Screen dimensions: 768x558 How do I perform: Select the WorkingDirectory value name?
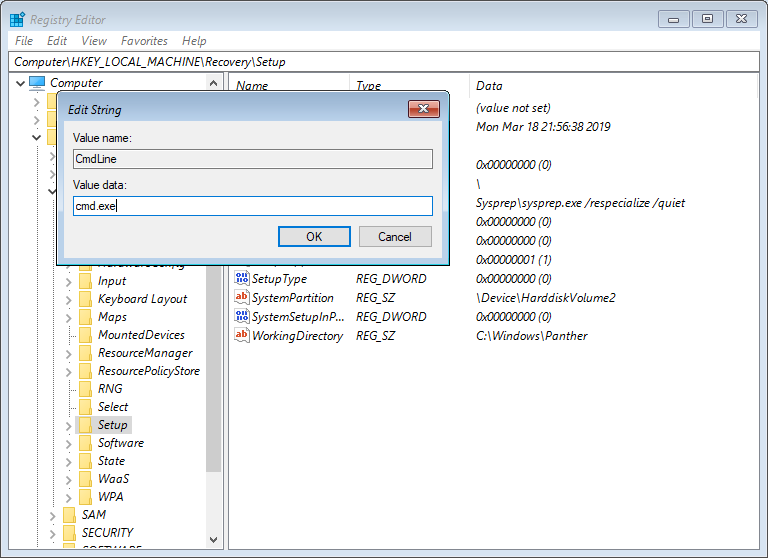(297, 336)
